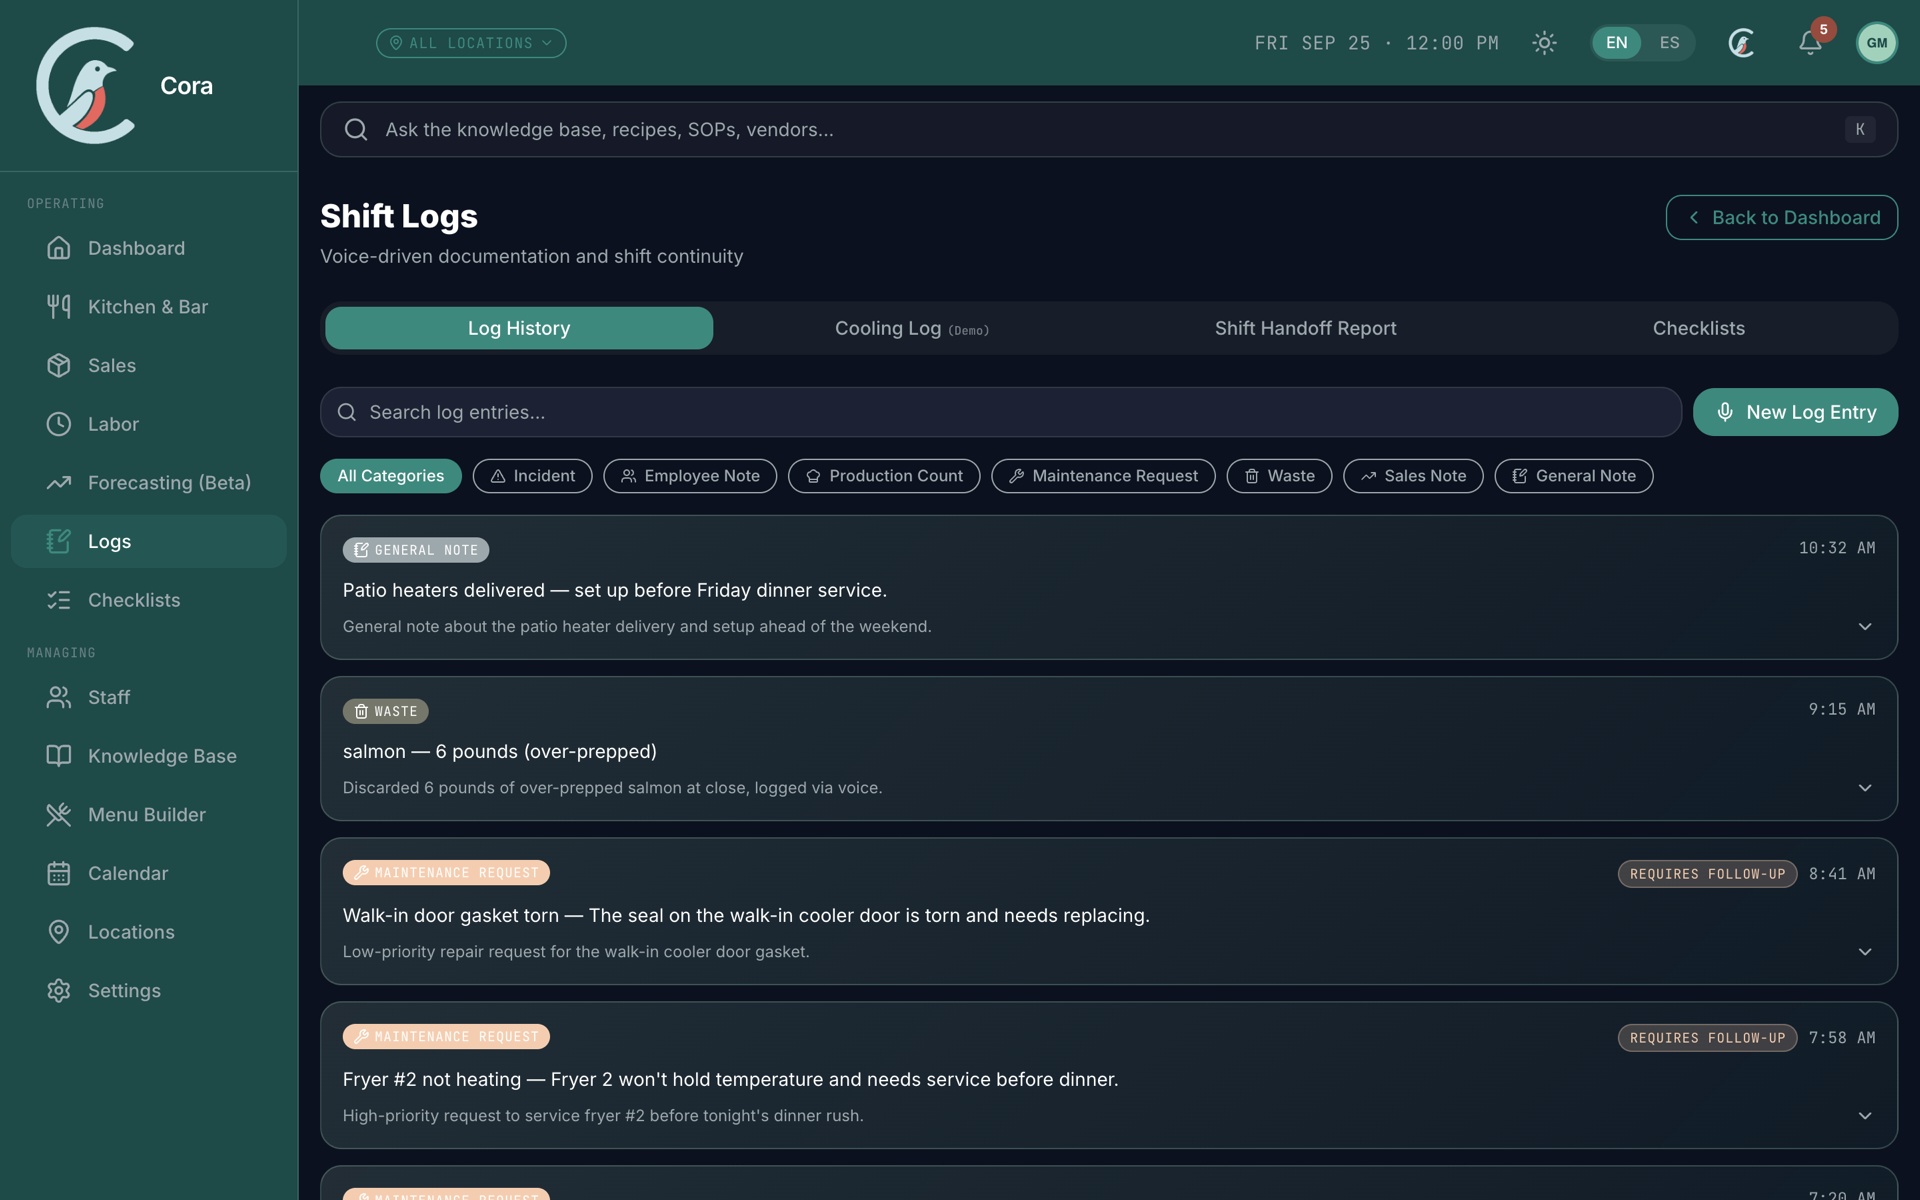Switch to the Cooling Log tab
Screen dimensions: 1920x1200
point(912,328)
